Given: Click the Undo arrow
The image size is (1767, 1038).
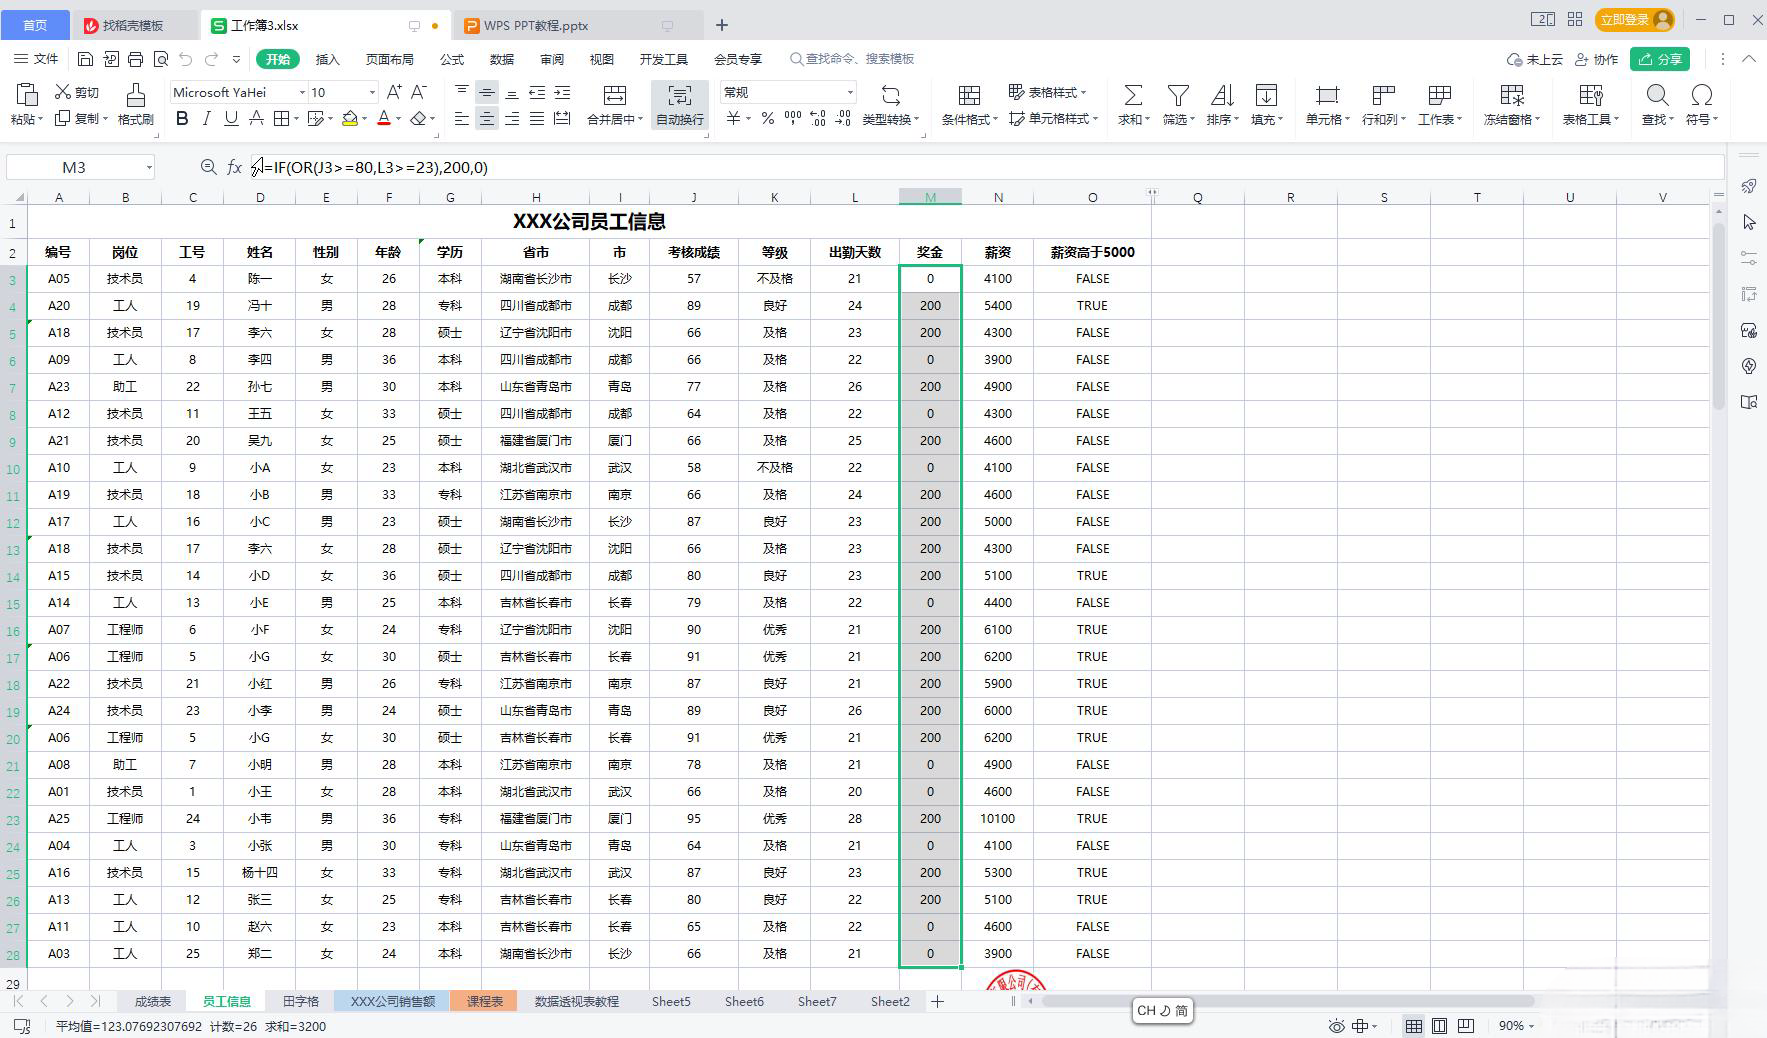Looking at the screenshot, I should tap(185, 59).
